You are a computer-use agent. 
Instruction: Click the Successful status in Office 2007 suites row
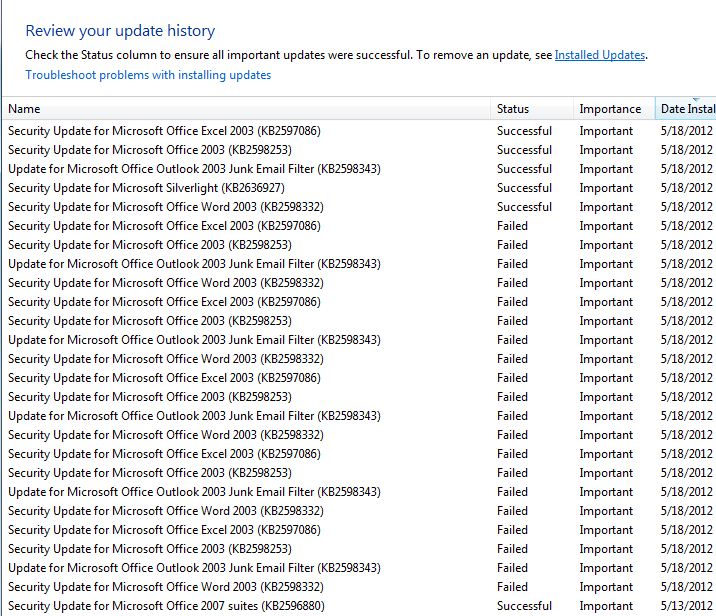[x=524, y=606]
